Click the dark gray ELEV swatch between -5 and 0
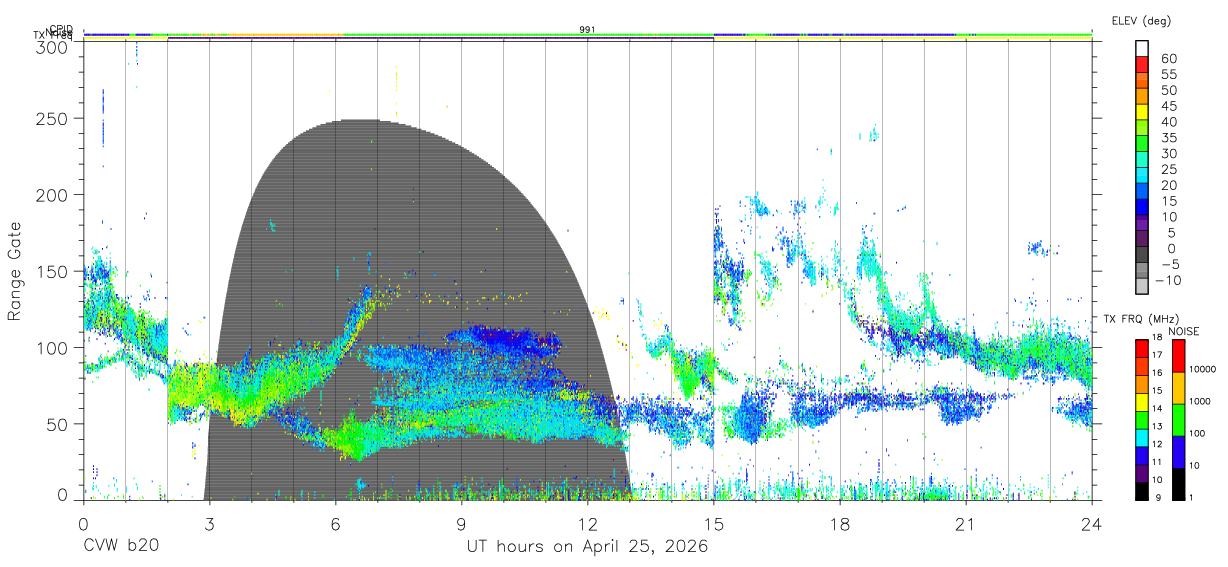This screenshot has width=1228, height=567. [1142, 256]
